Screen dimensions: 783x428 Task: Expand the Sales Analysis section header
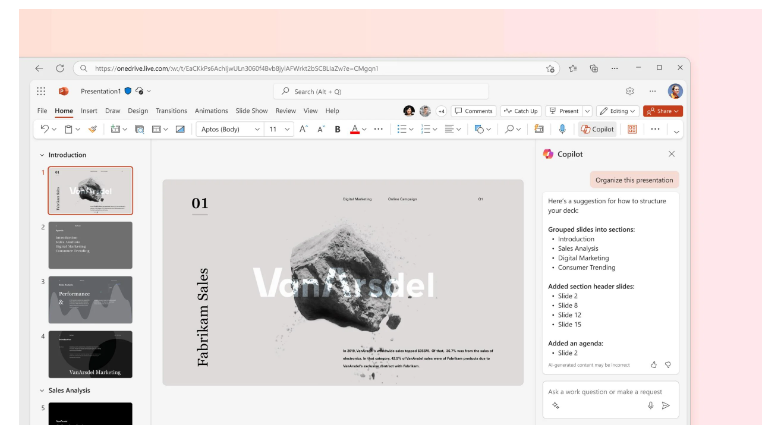[42, 390]
